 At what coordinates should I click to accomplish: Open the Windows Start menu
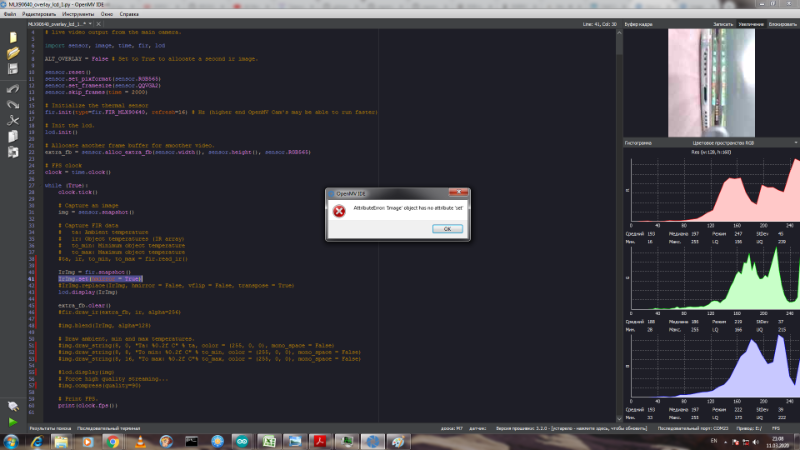point(11,441)
